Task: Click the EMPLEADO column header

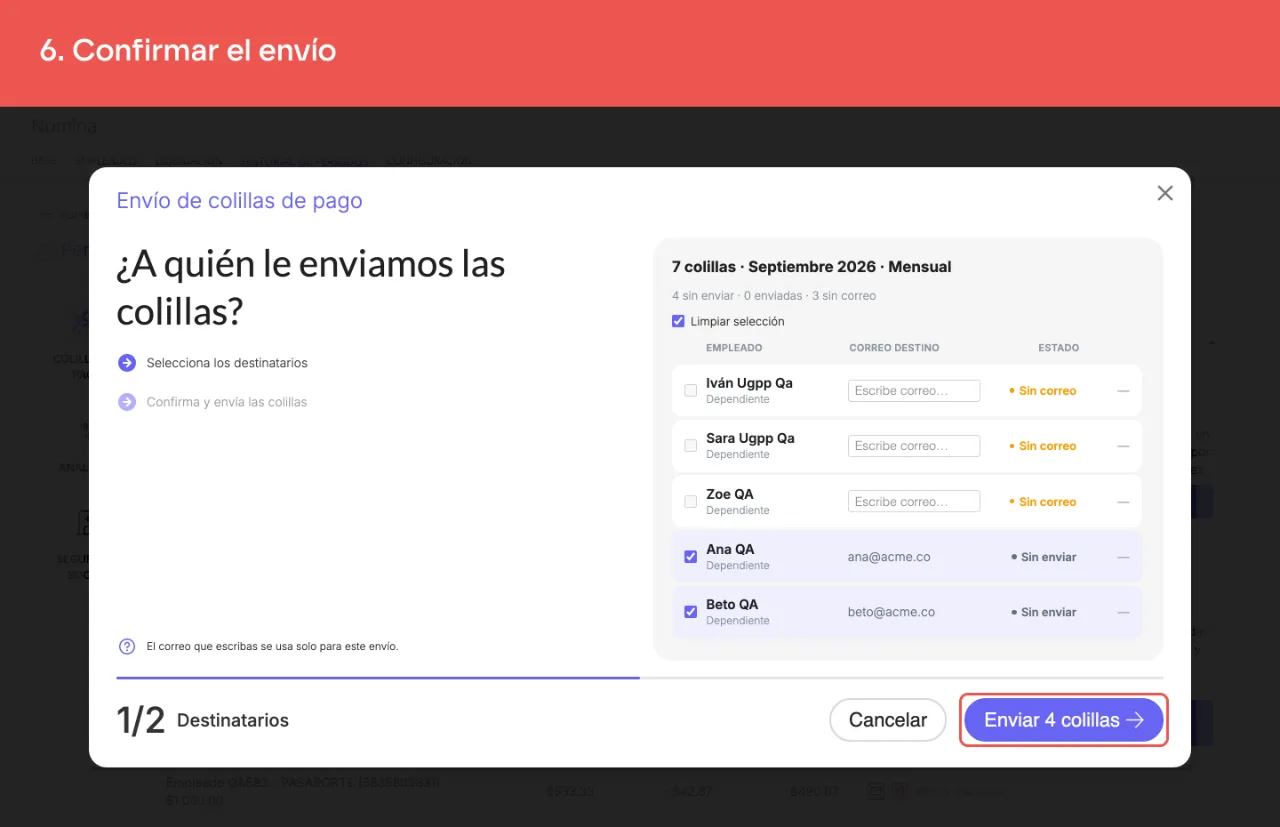Action: 734,348
